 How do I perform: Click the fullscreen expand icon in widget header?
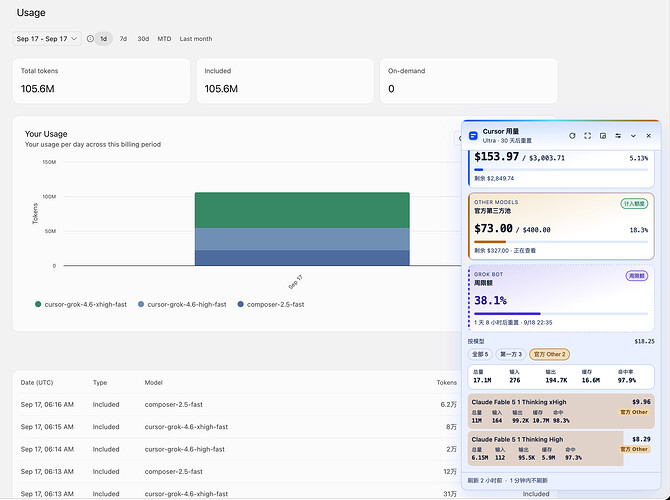coord(588,135)
